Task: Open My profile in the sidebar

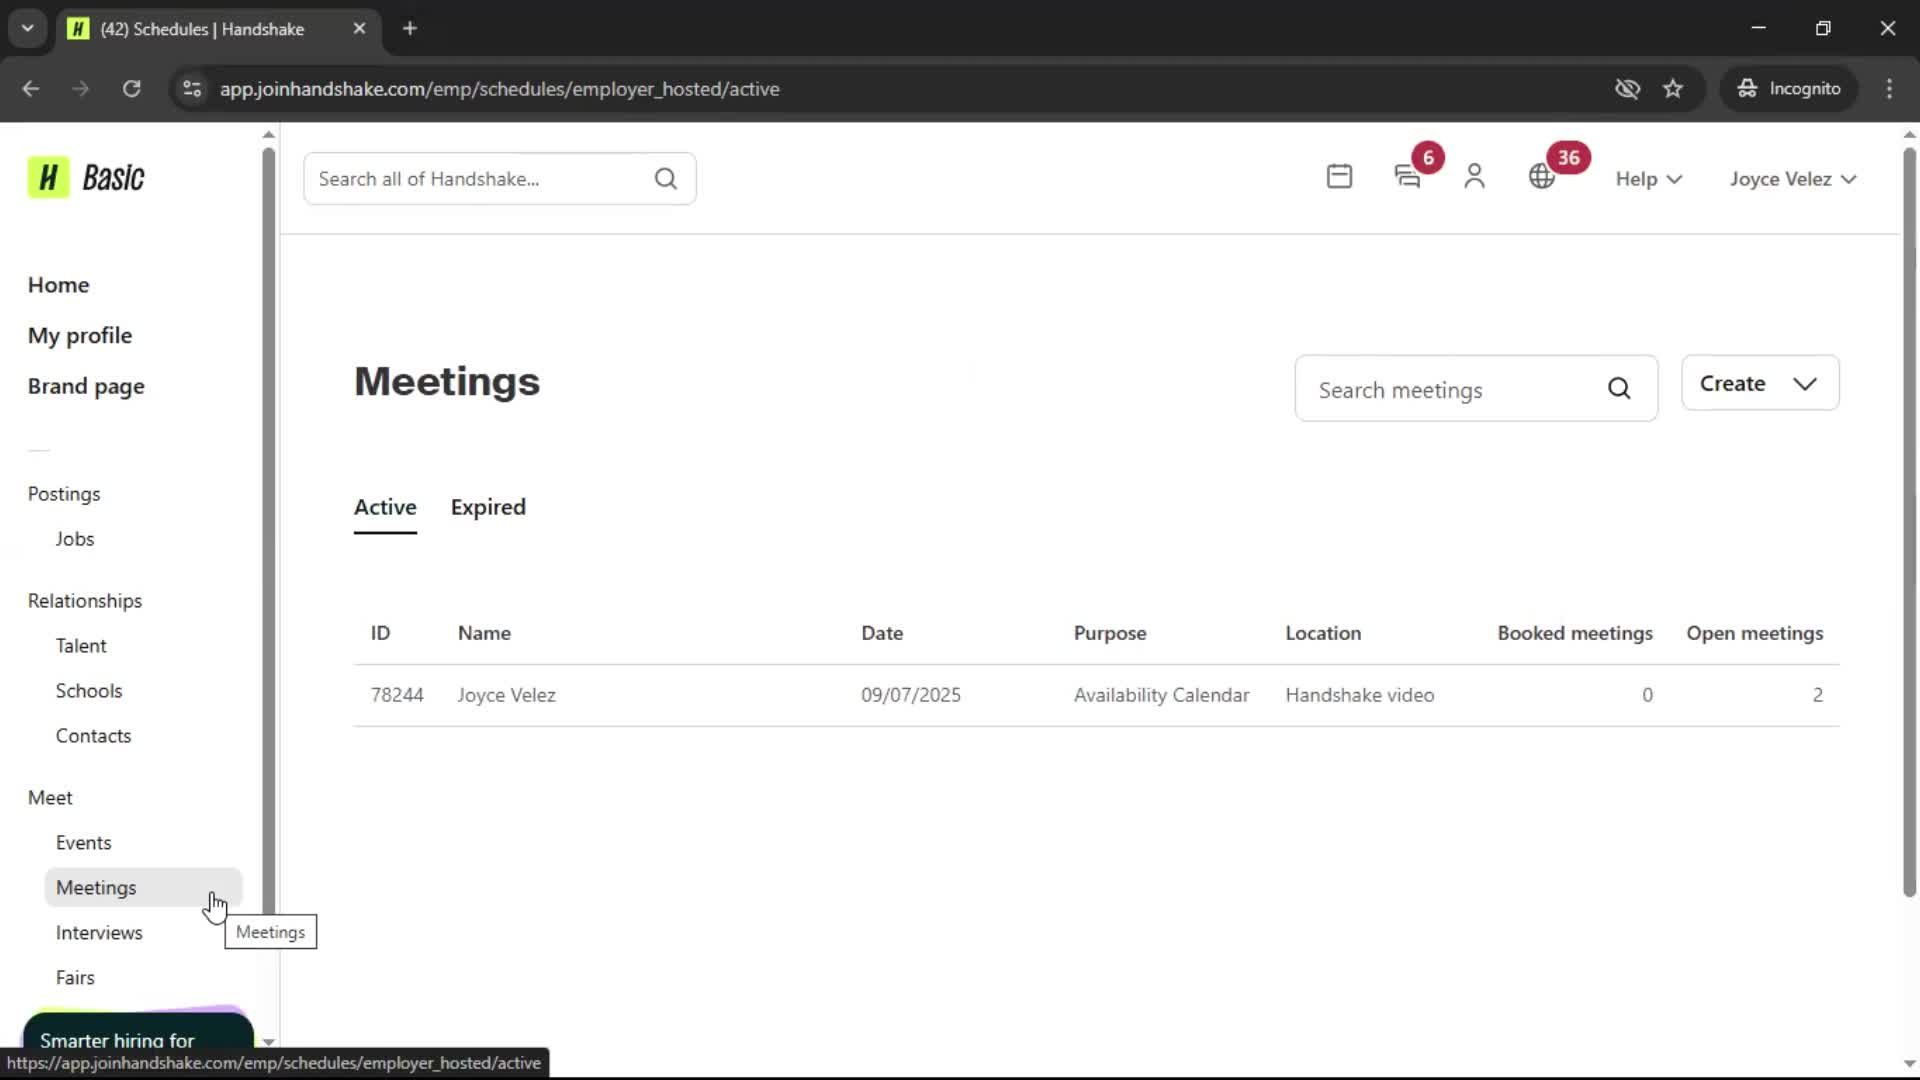Action: point(80,336)
